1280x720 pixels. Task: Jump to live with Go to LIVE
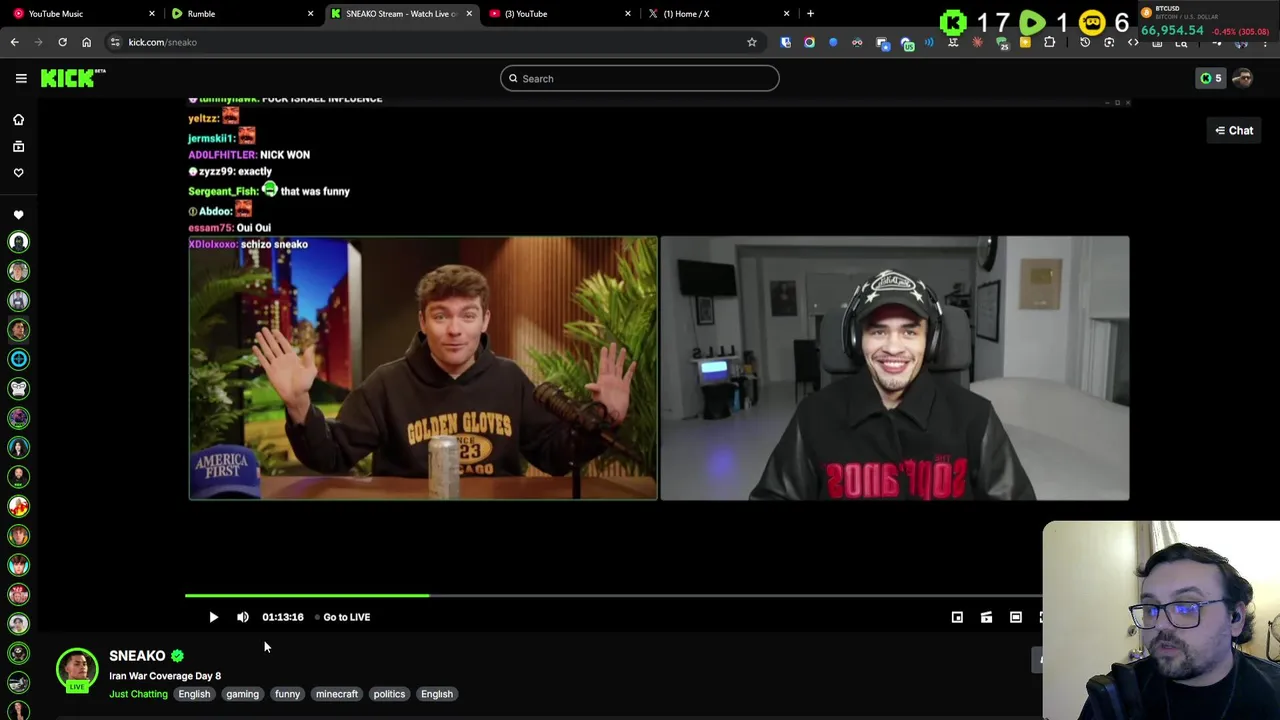click(343, 617)
